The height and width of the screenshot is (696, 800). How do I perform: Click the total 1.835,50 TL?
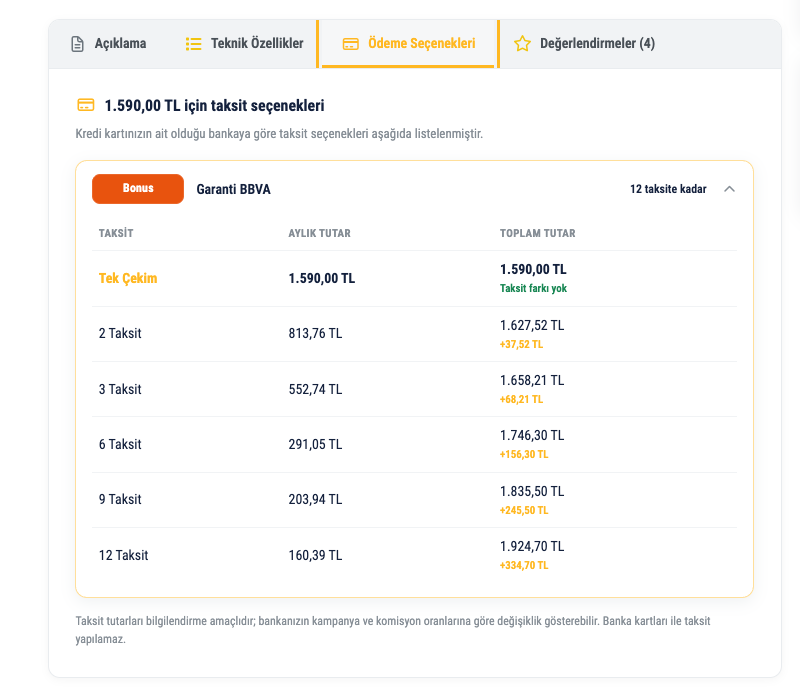coord(532,491)
